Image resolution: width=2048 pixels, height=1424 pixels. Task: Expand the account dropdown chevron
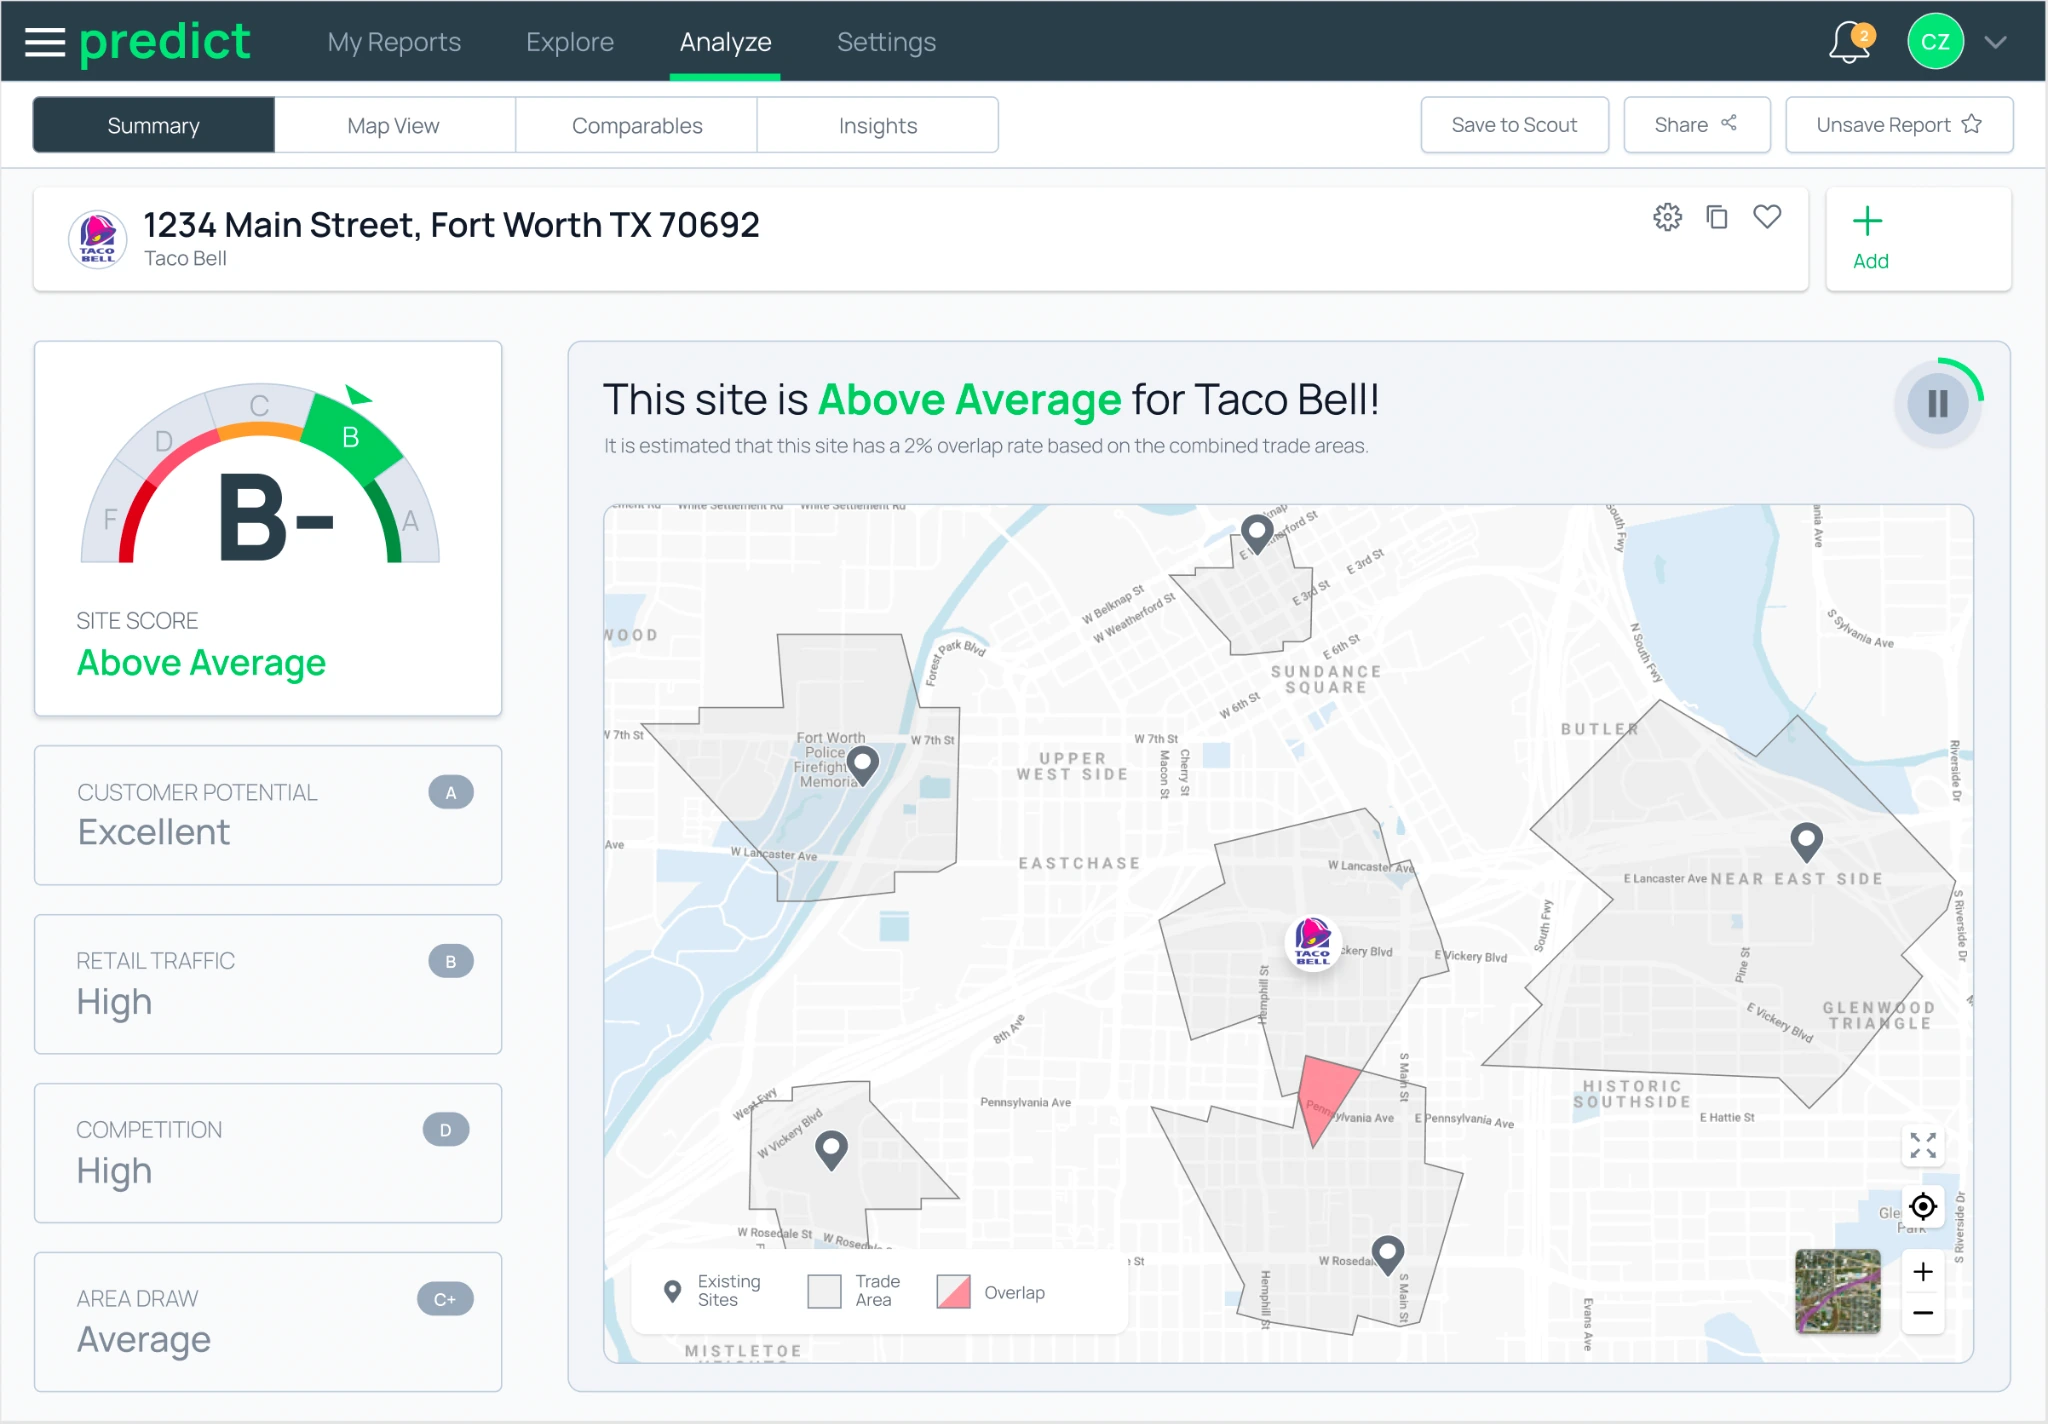point(1996,42)
